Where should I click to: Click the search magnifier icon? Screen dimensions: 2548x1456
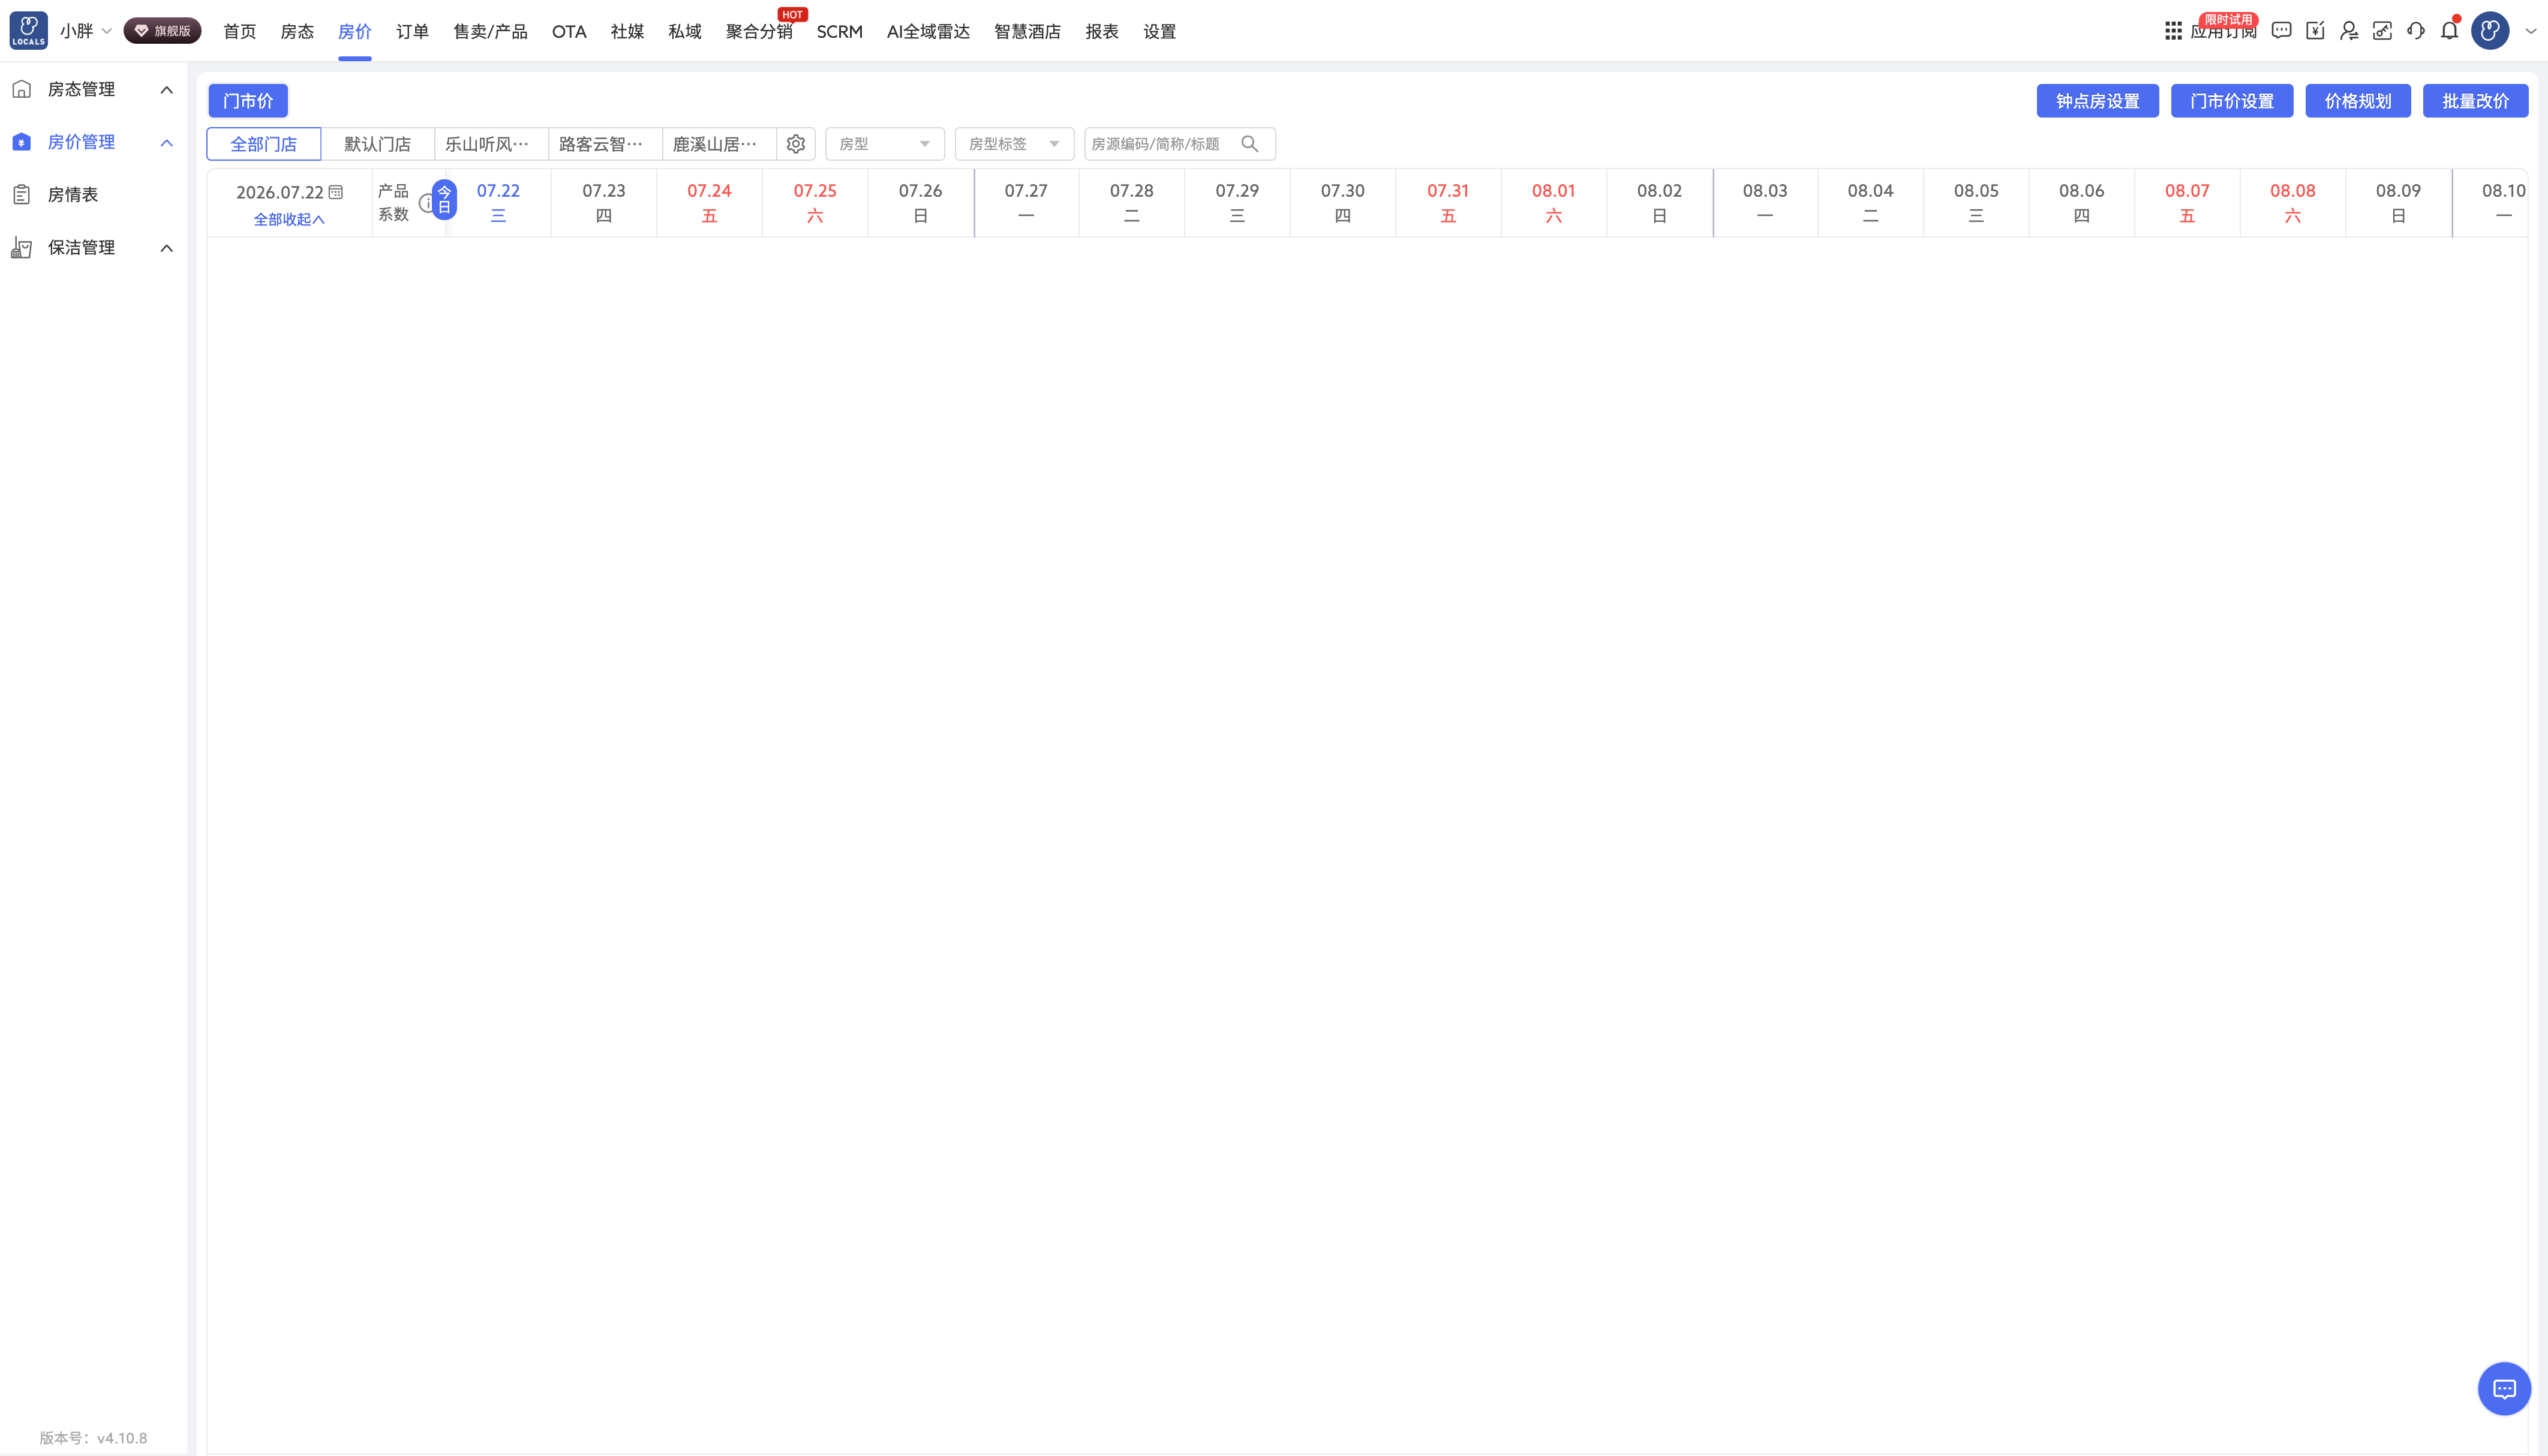(1250, 144)
